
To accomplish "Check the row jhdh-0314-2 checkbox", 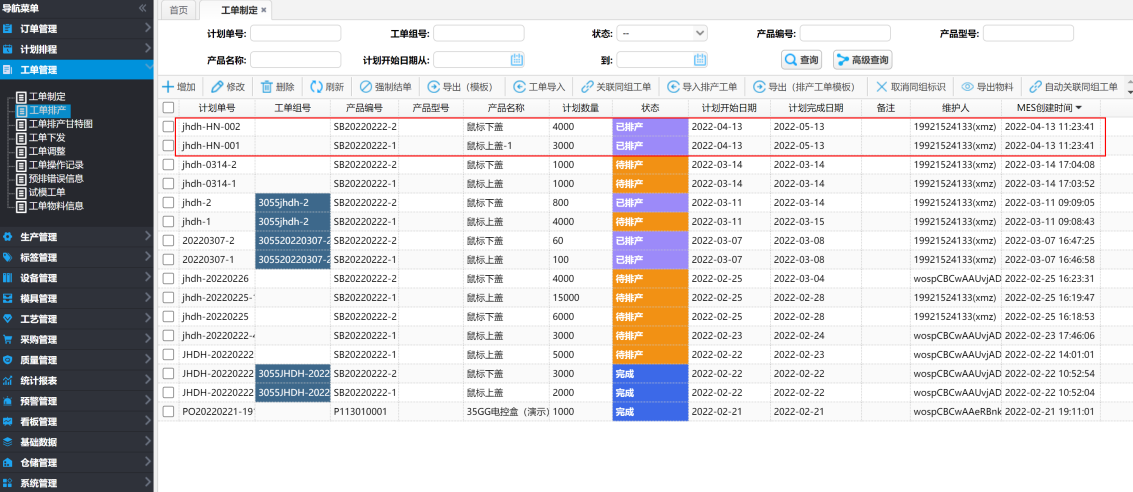I will [168, 164].
